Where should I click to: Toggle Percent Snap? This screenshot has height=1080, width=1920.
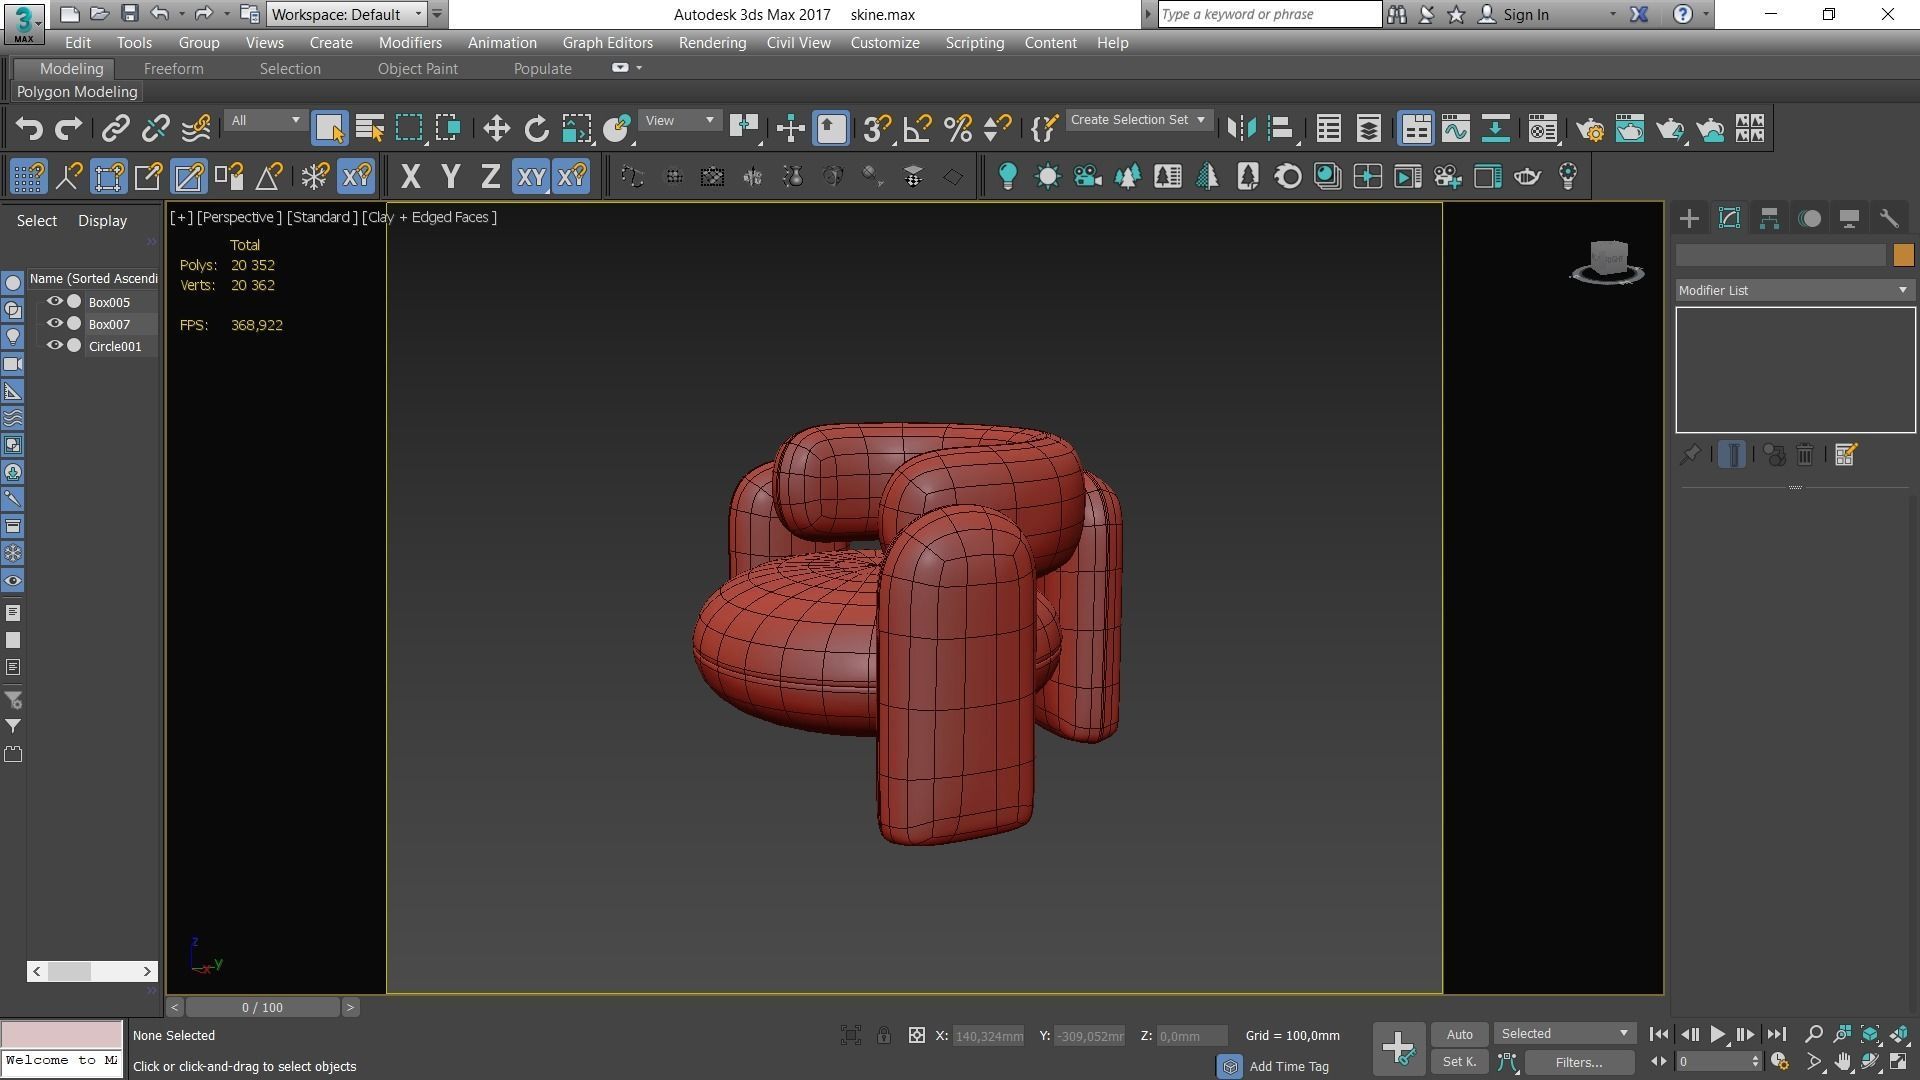coord(957,129)
